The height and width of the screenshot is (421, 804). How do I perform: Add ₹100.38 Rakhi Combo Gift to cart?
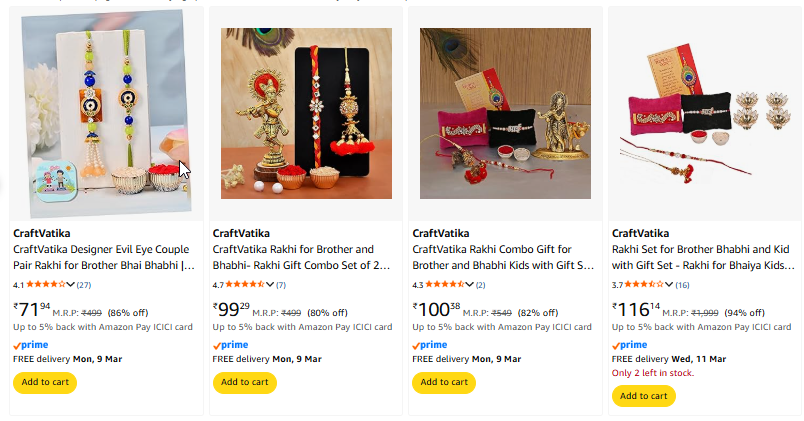pos(445,382)
